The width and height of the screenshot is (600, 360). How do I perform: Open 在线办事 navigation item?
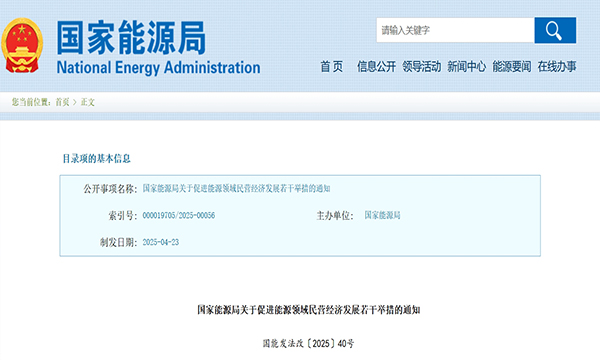(x=557, y=67)
